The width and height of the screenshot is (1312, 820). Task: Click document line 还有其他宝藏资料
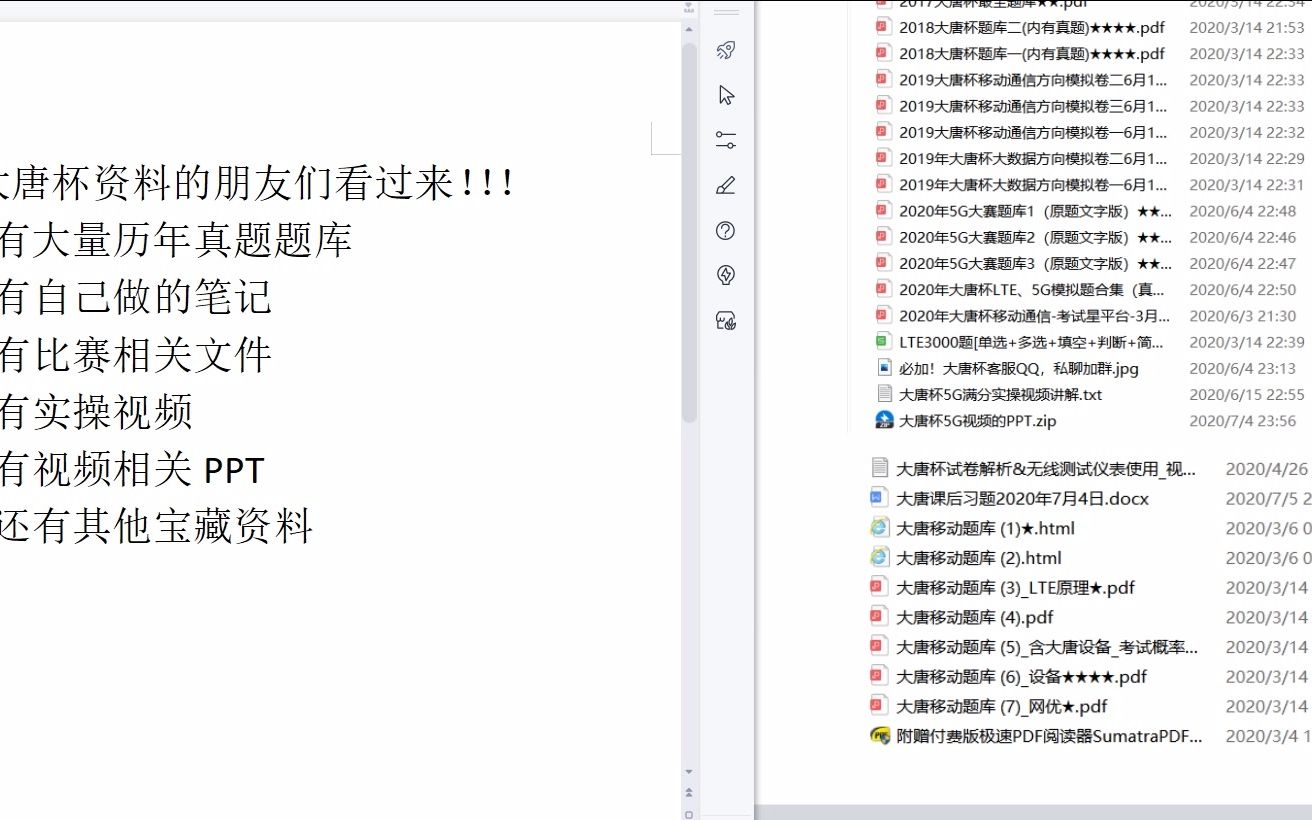point(156,525)
